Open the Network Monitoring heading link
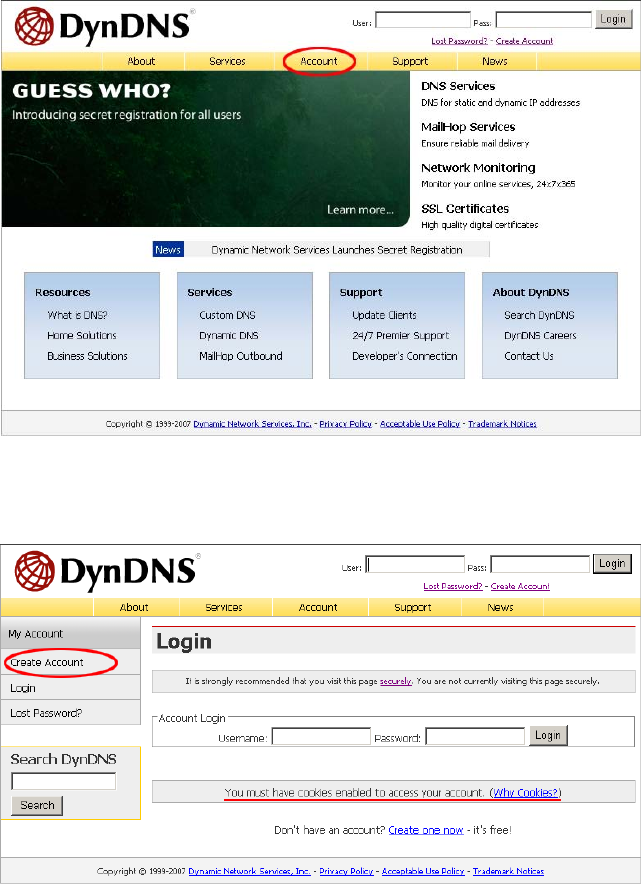Image resolution: width=641 pixels, height=884 pixels. coord(478,167)
